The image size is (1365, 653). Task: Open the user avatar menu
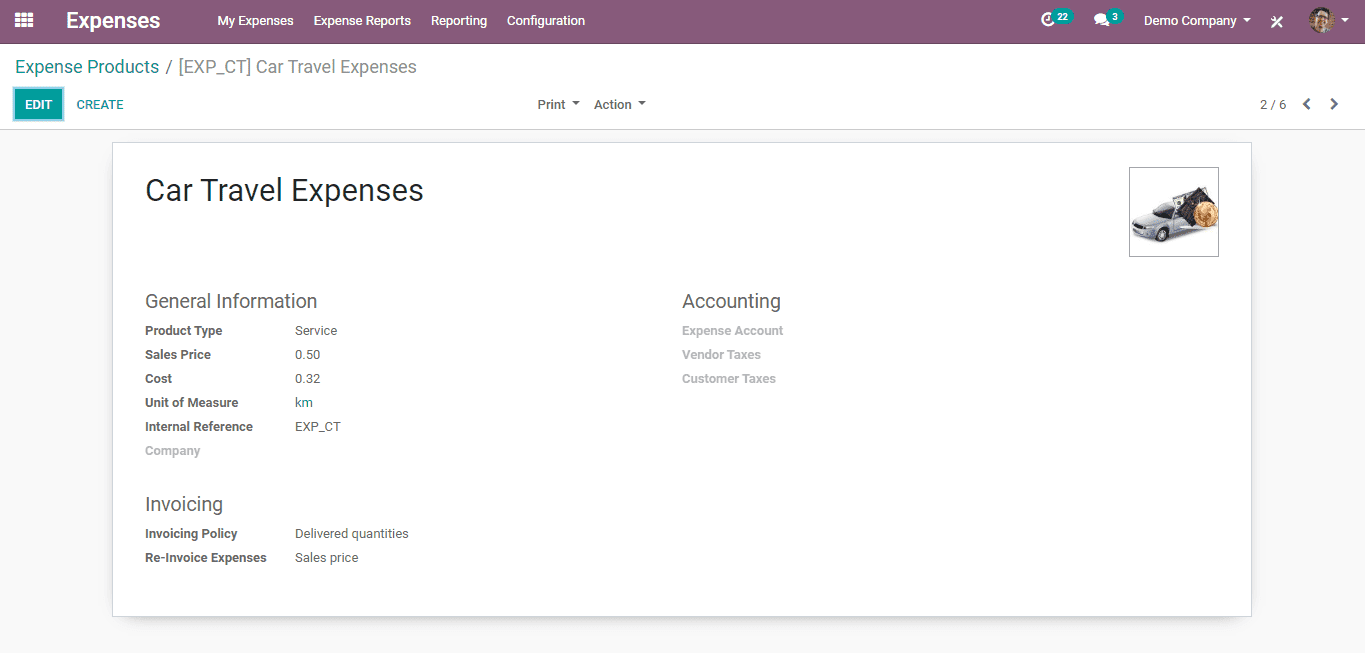click(x=1329, y=20)
